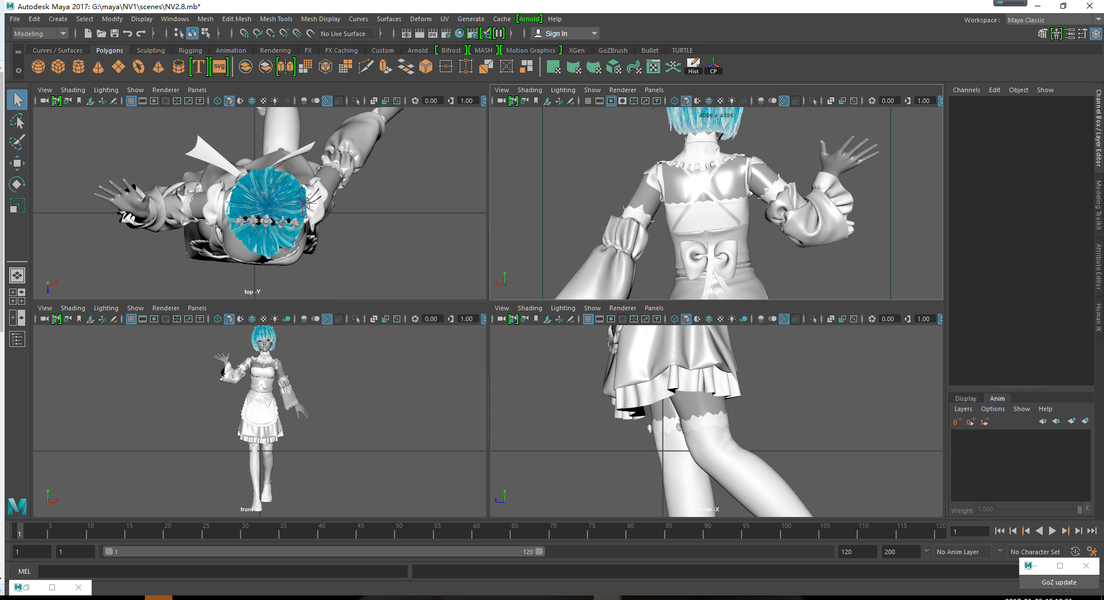The height and width of the screenshot is (600, 1104).
Task: Play the animation forwards
Action: coord(1052,531)
